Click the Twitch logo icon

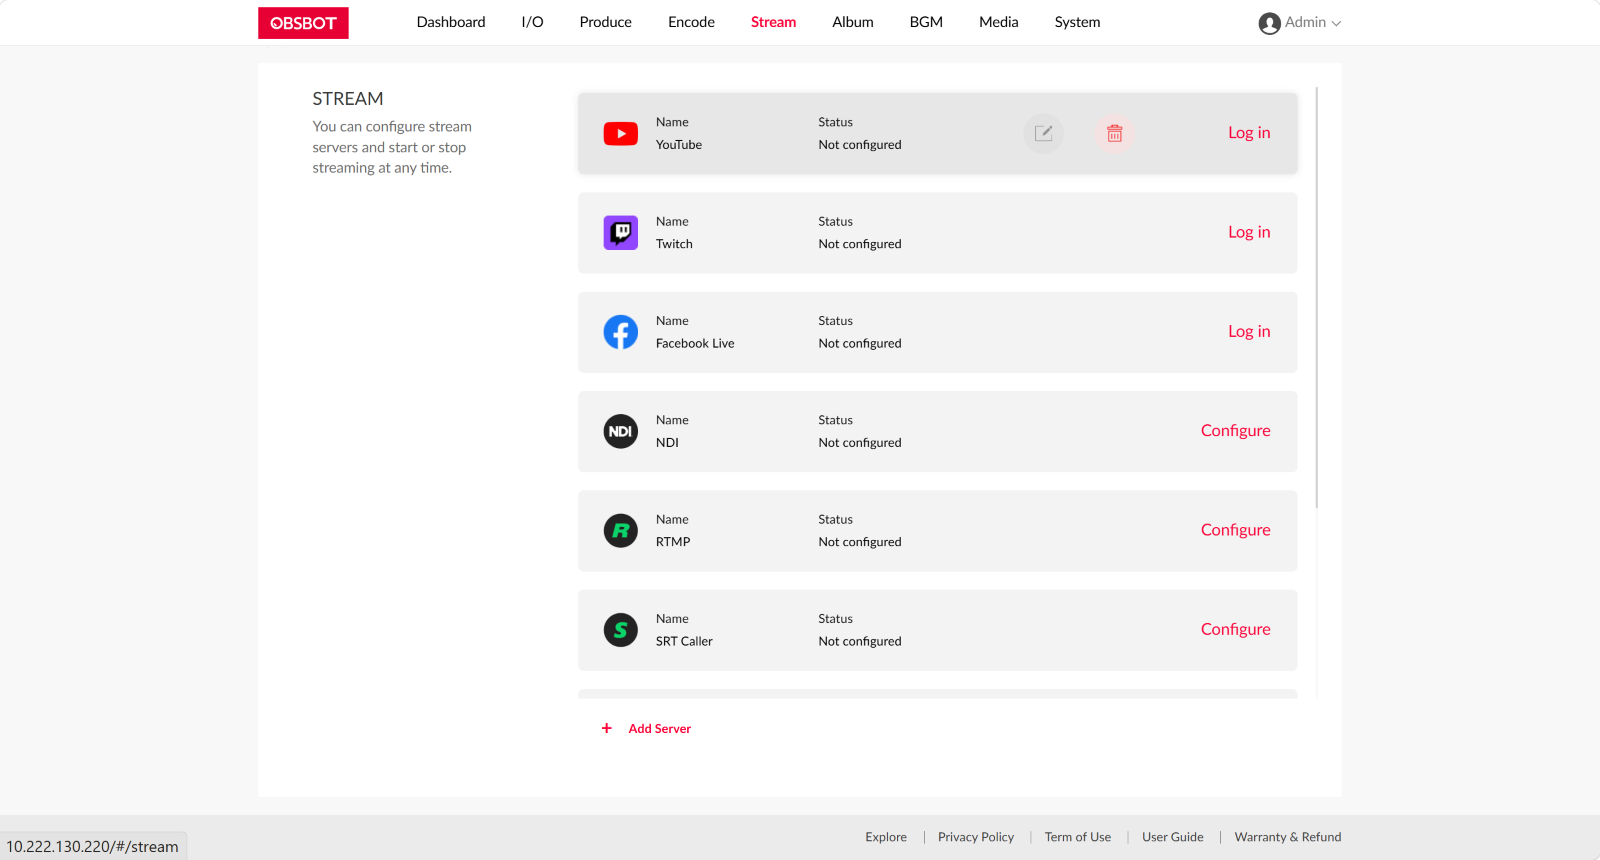coord(621,233)
